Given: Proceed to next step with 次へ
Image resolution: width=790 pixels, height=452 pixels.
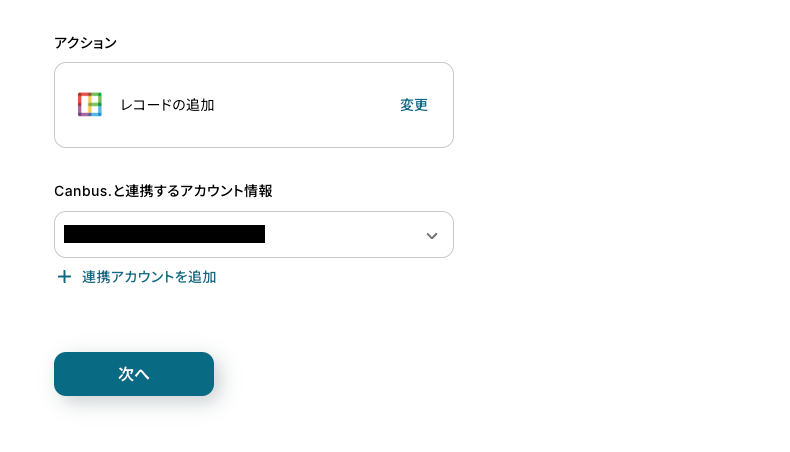Looking at the screenshot, I should (134, 373).
